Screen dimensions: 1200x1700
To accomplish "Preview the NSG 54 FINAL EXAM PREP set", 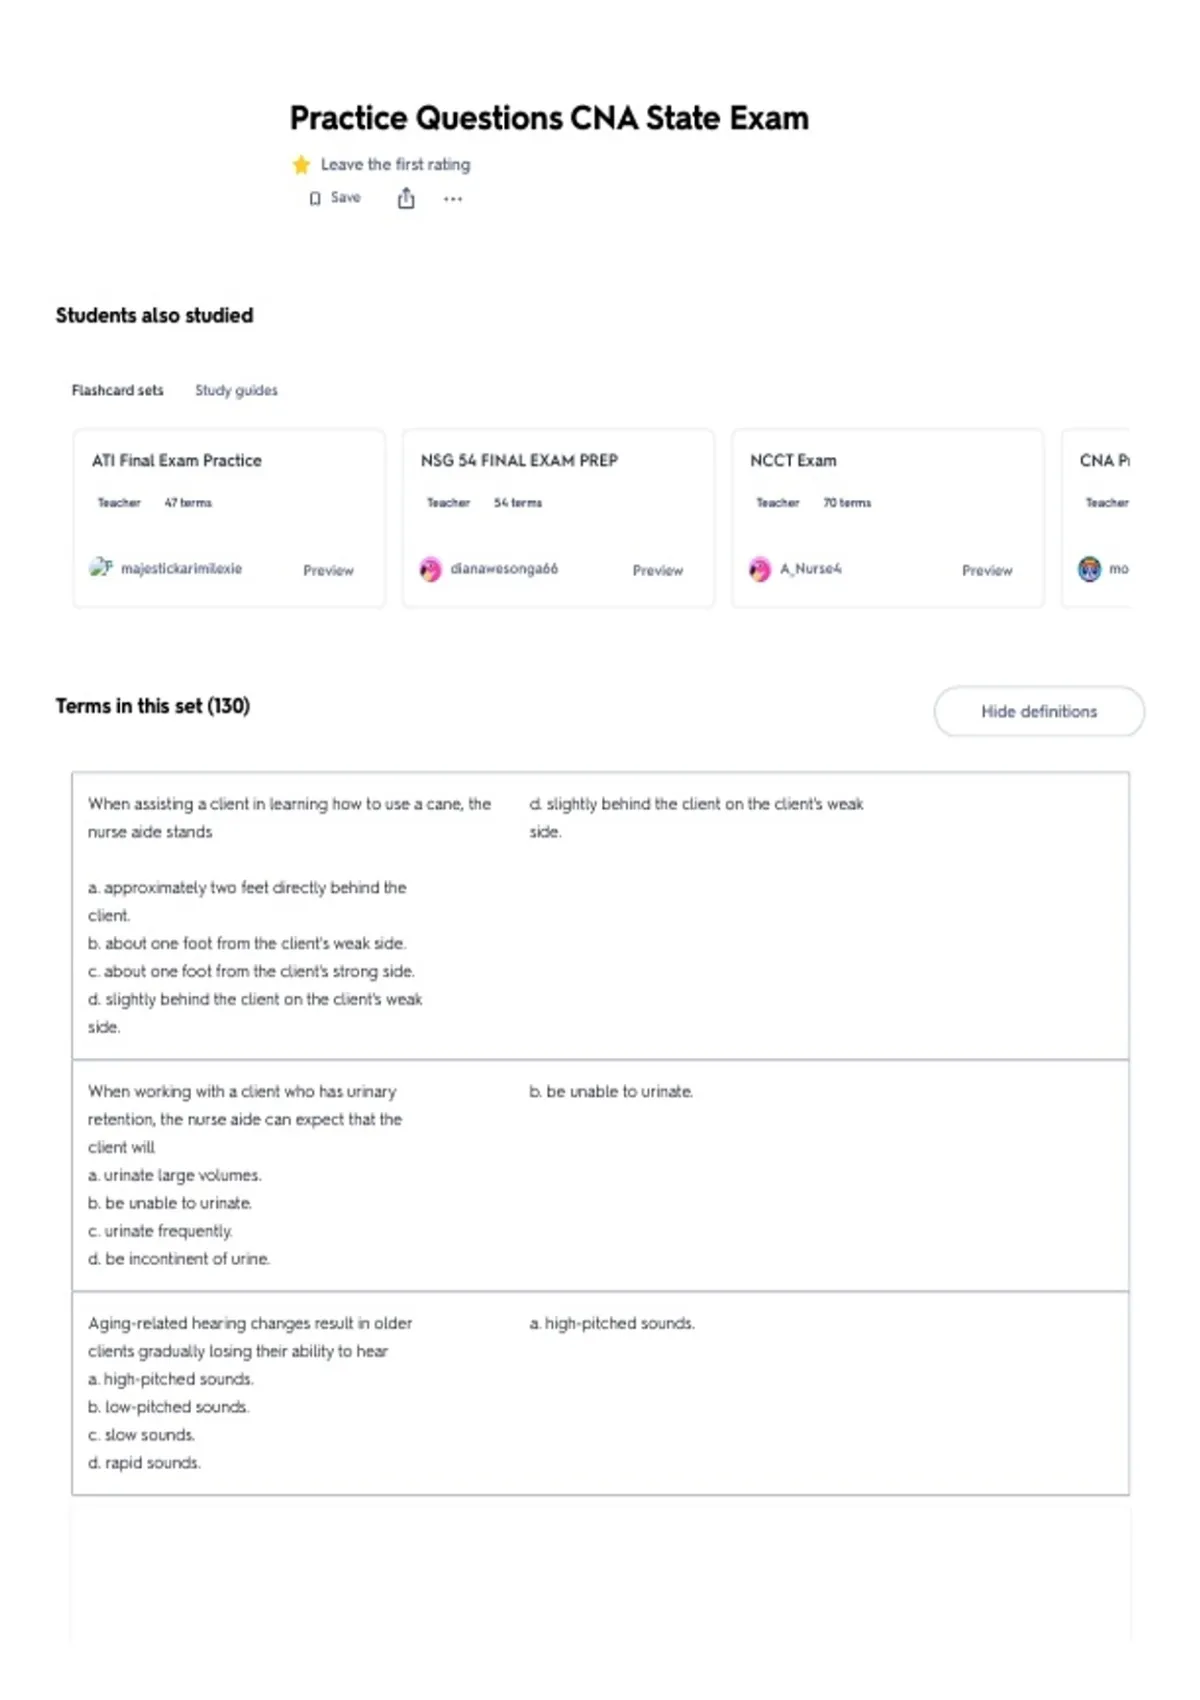I will tap(657, 570).
